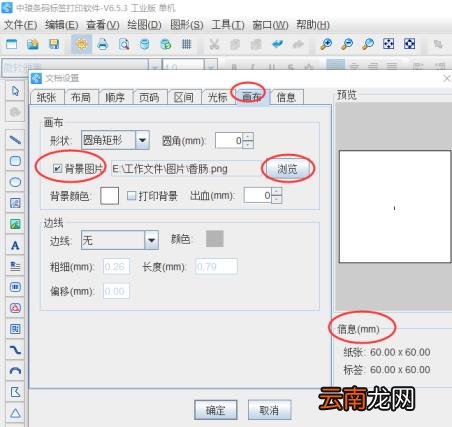The width and height of the screenshot is (452, 427).
Task: Click the fit-to-window zoom icon
Action: click(x=389, y=44)
